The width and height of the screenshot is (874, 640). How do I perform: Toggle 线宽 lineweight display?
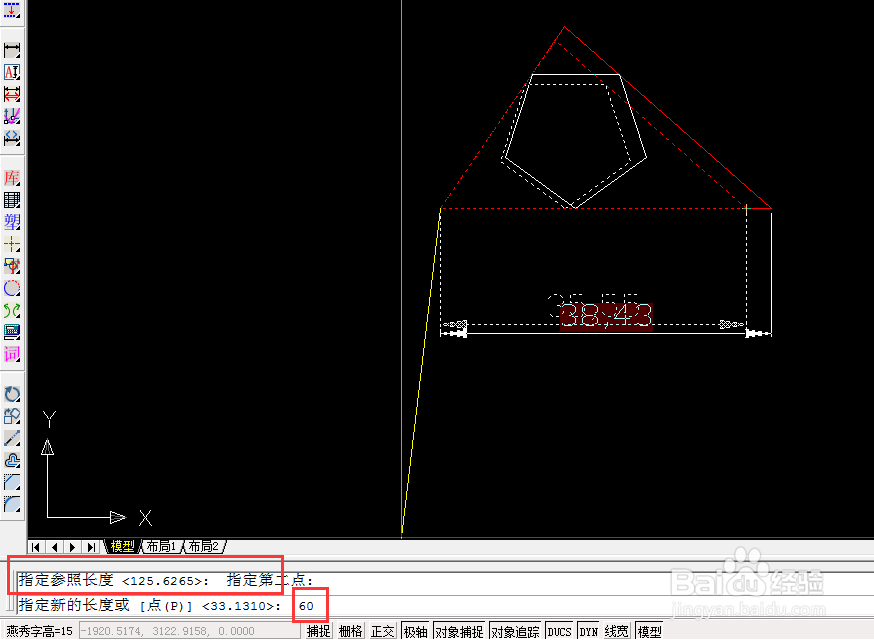[616, 631]
